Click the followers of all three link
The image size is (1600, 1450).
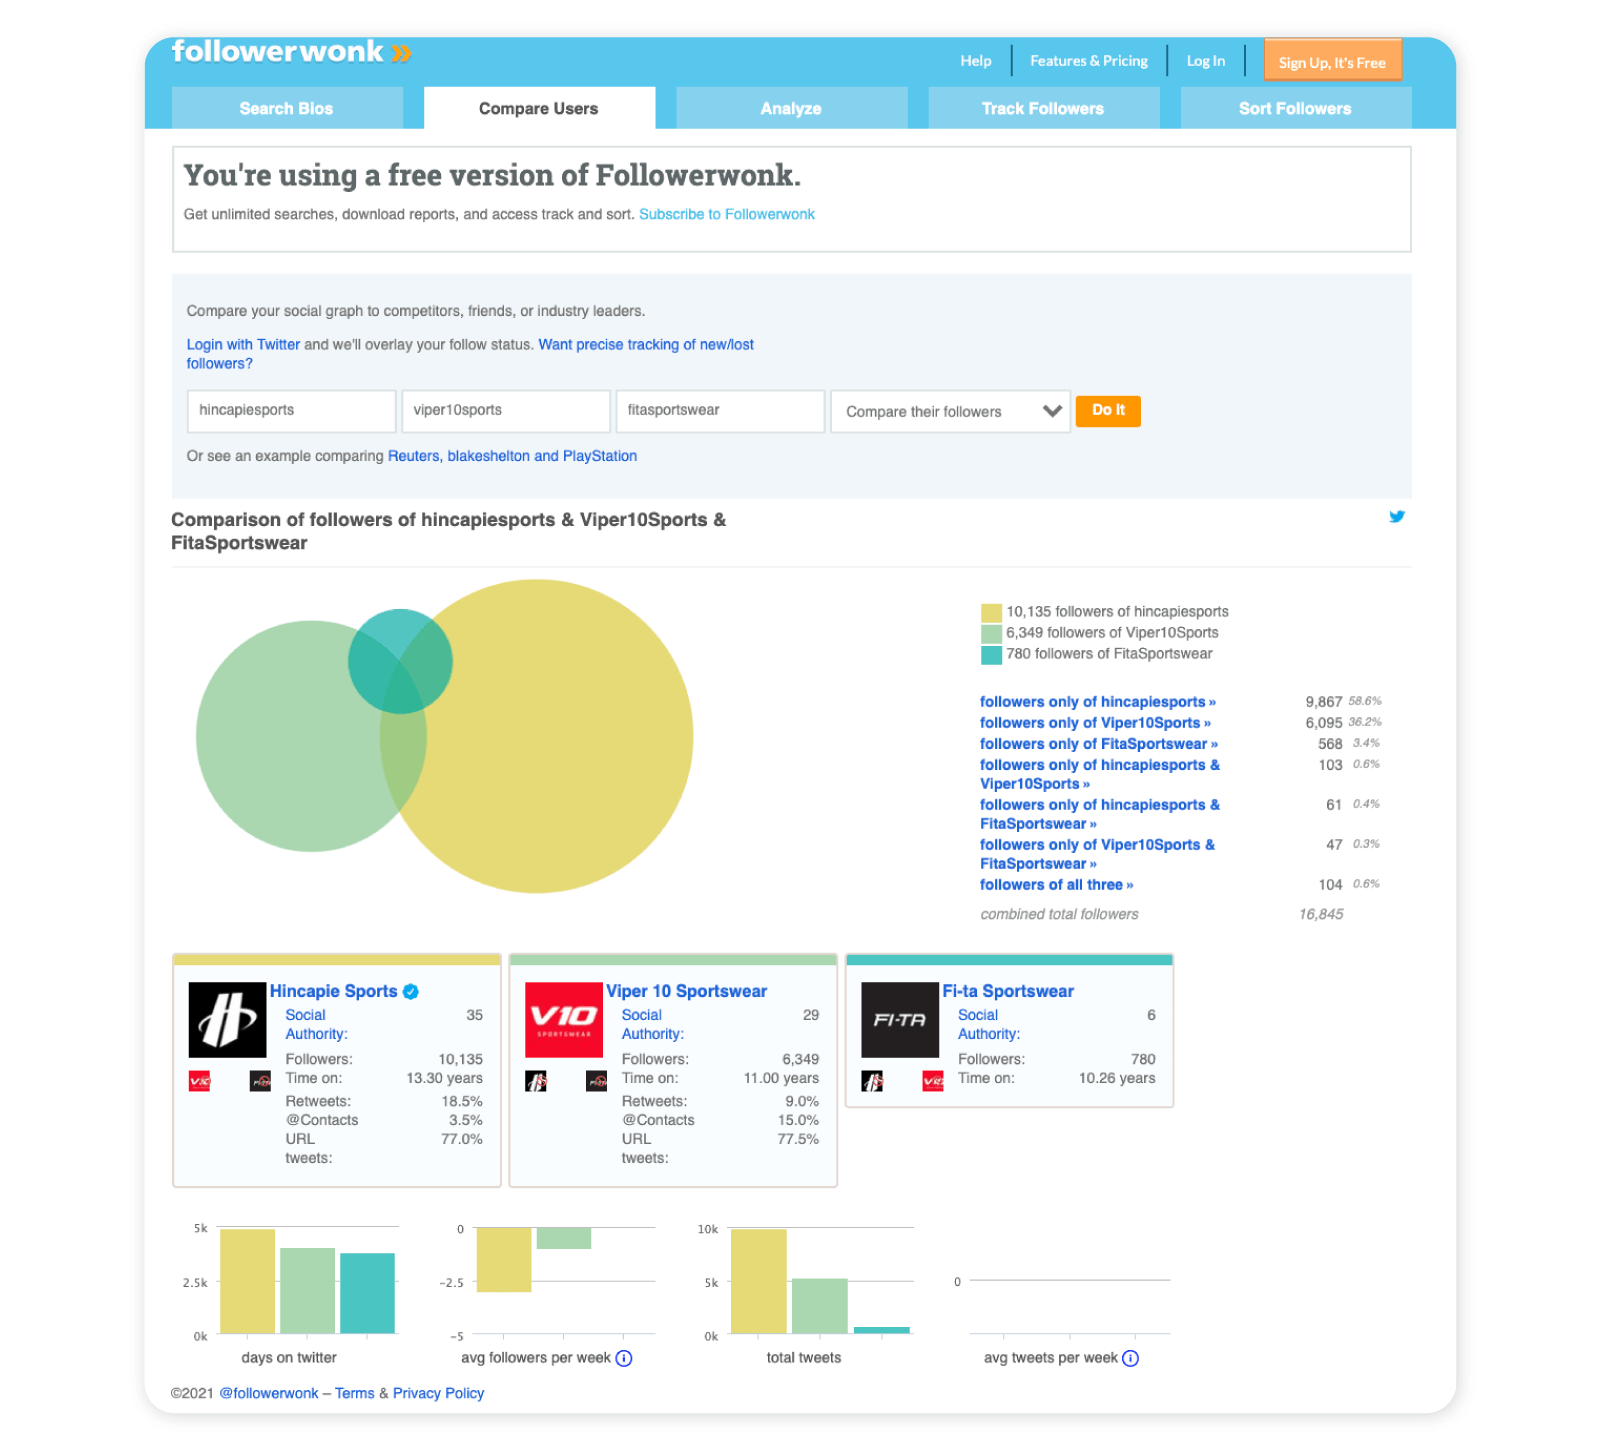1055,884
